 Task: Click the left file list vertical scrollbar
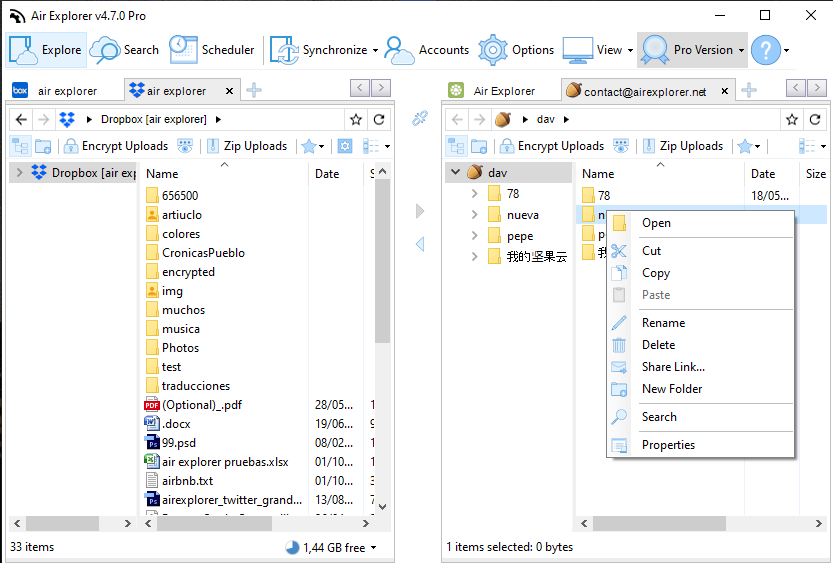point(382,261)
